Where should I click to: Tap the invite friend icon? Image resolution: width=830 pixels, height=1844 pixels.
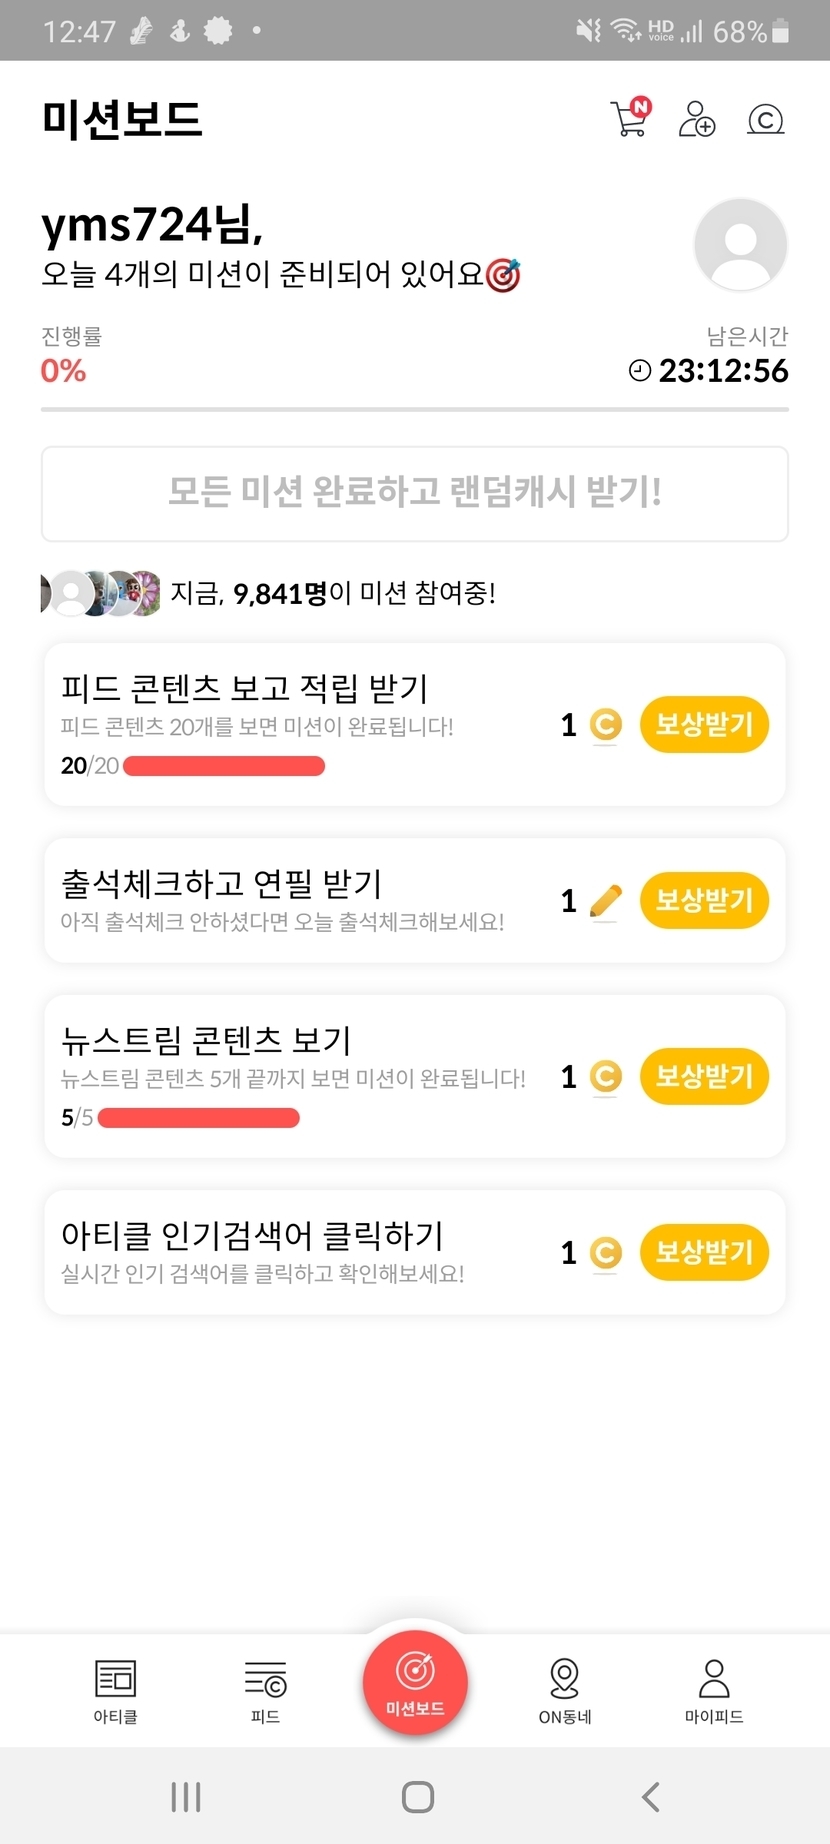[x=697, y=119]
